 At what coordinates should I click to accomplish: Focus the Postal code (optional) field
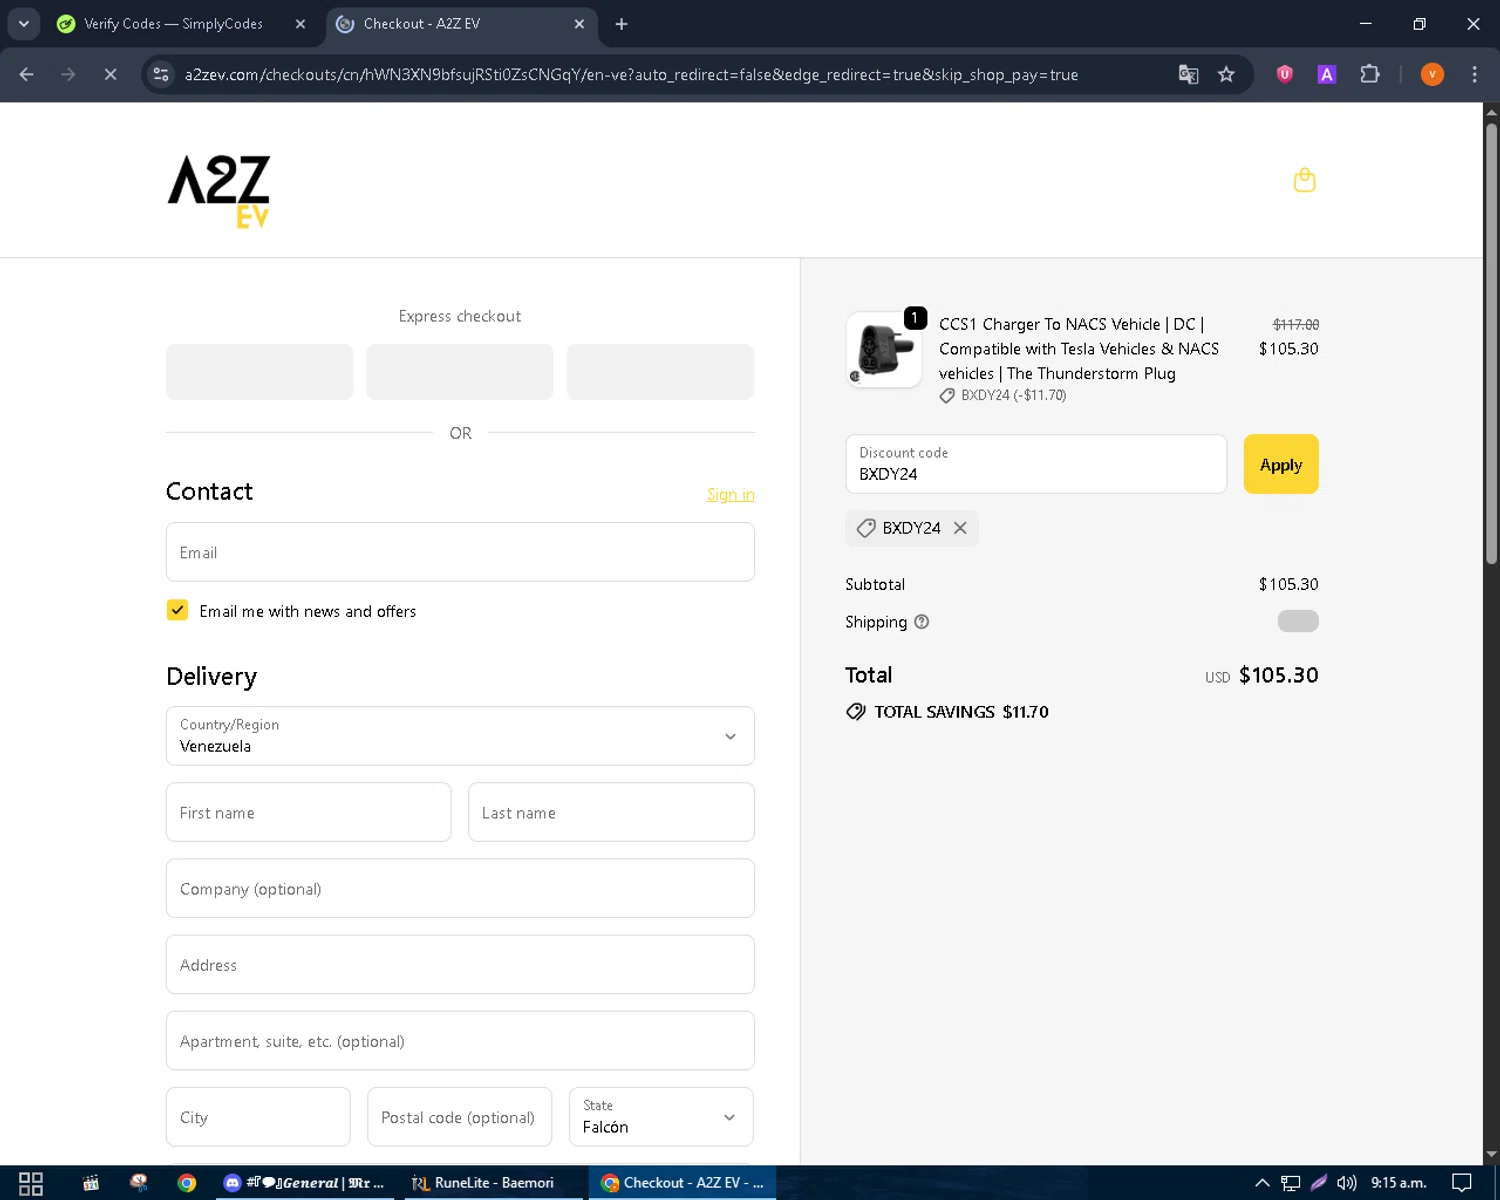[459, 1117]
